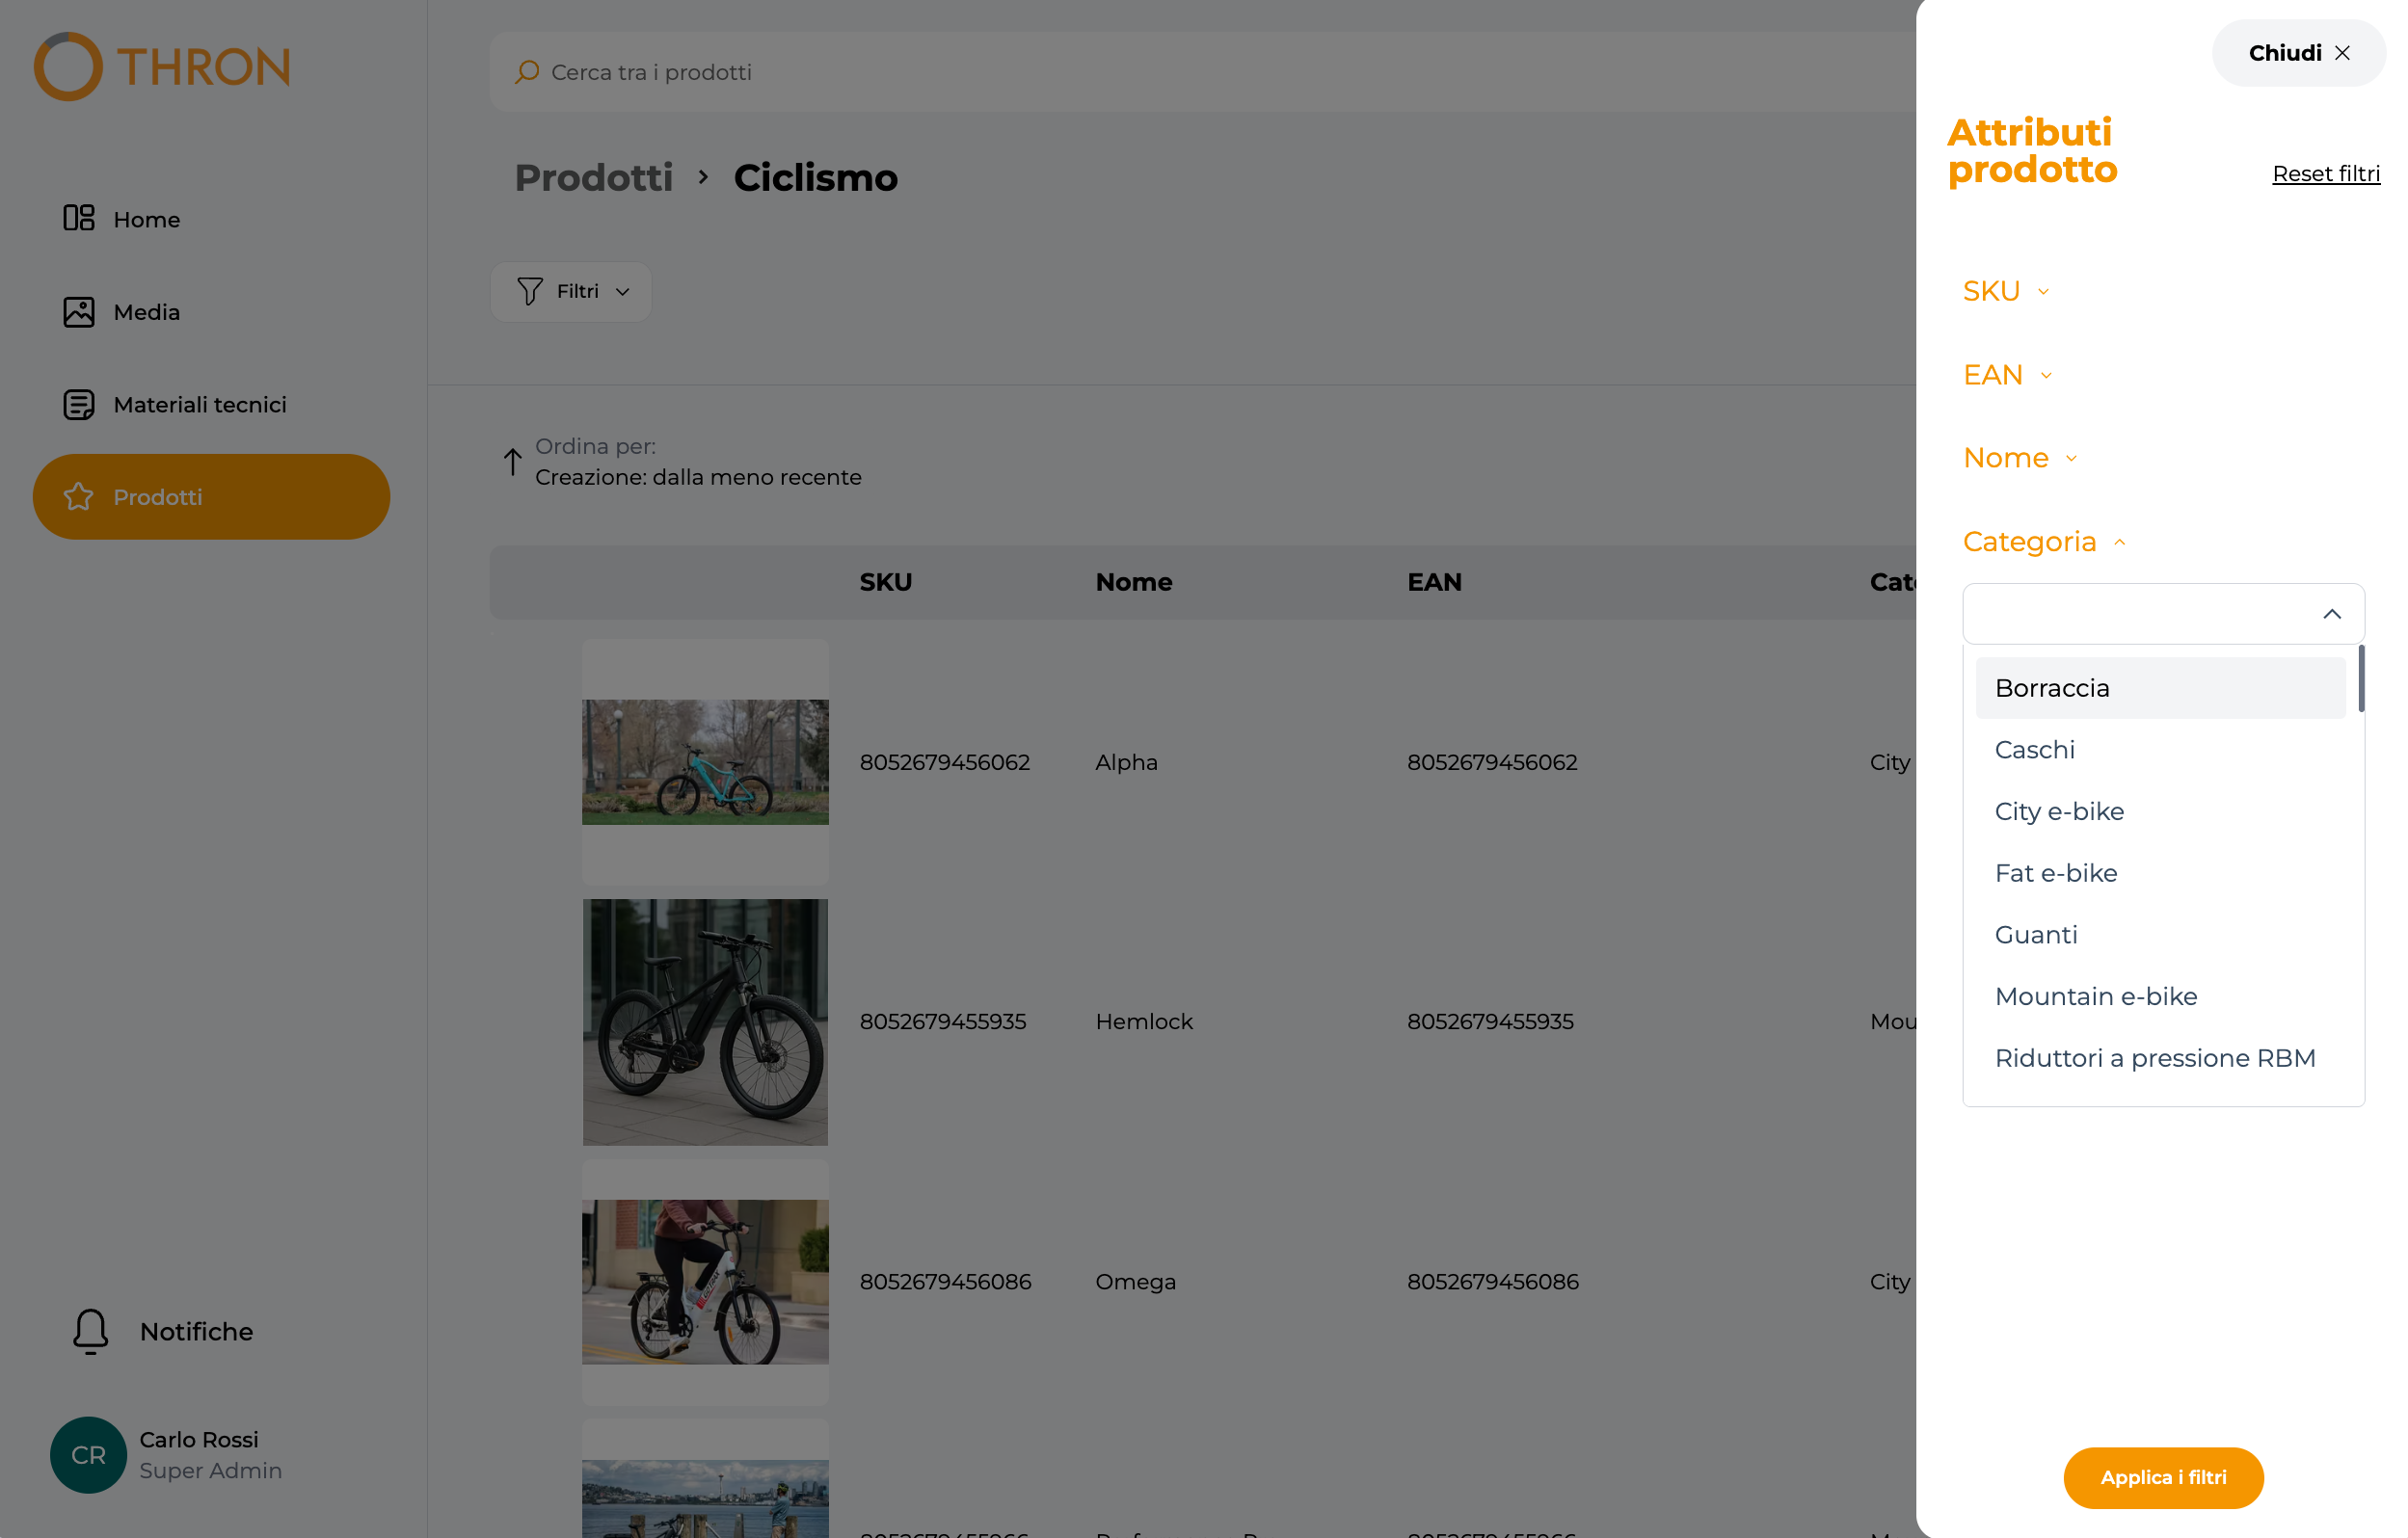Viewport: 2408px width, 1538px height.
Task: Click EAN 8052679456086 in Omega row
Action: pyautogui.click(x=1493, y=1282)
